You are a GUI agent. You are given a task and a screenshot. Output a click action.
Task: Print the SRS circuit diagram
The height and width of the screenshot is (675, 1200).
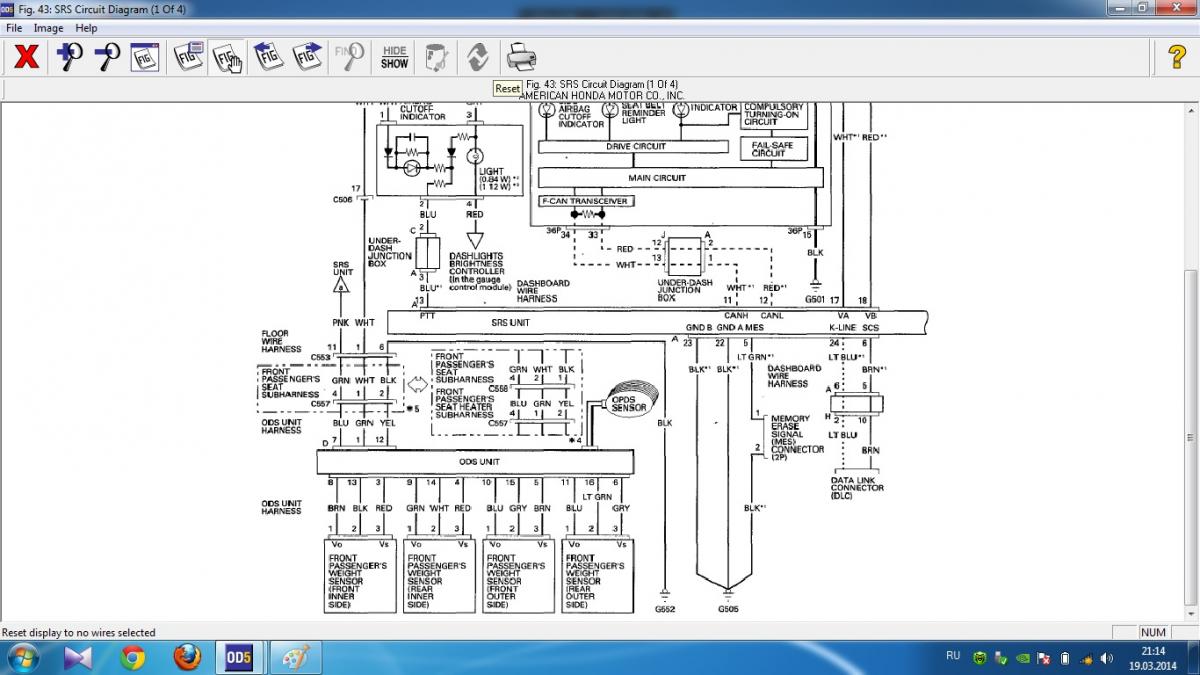[x=521, y=57]
